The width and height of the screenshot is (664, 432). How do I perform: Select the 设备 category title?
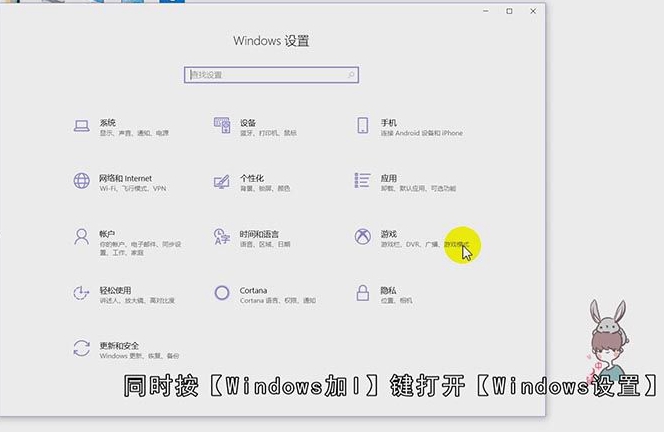click(x=248, y=123)
